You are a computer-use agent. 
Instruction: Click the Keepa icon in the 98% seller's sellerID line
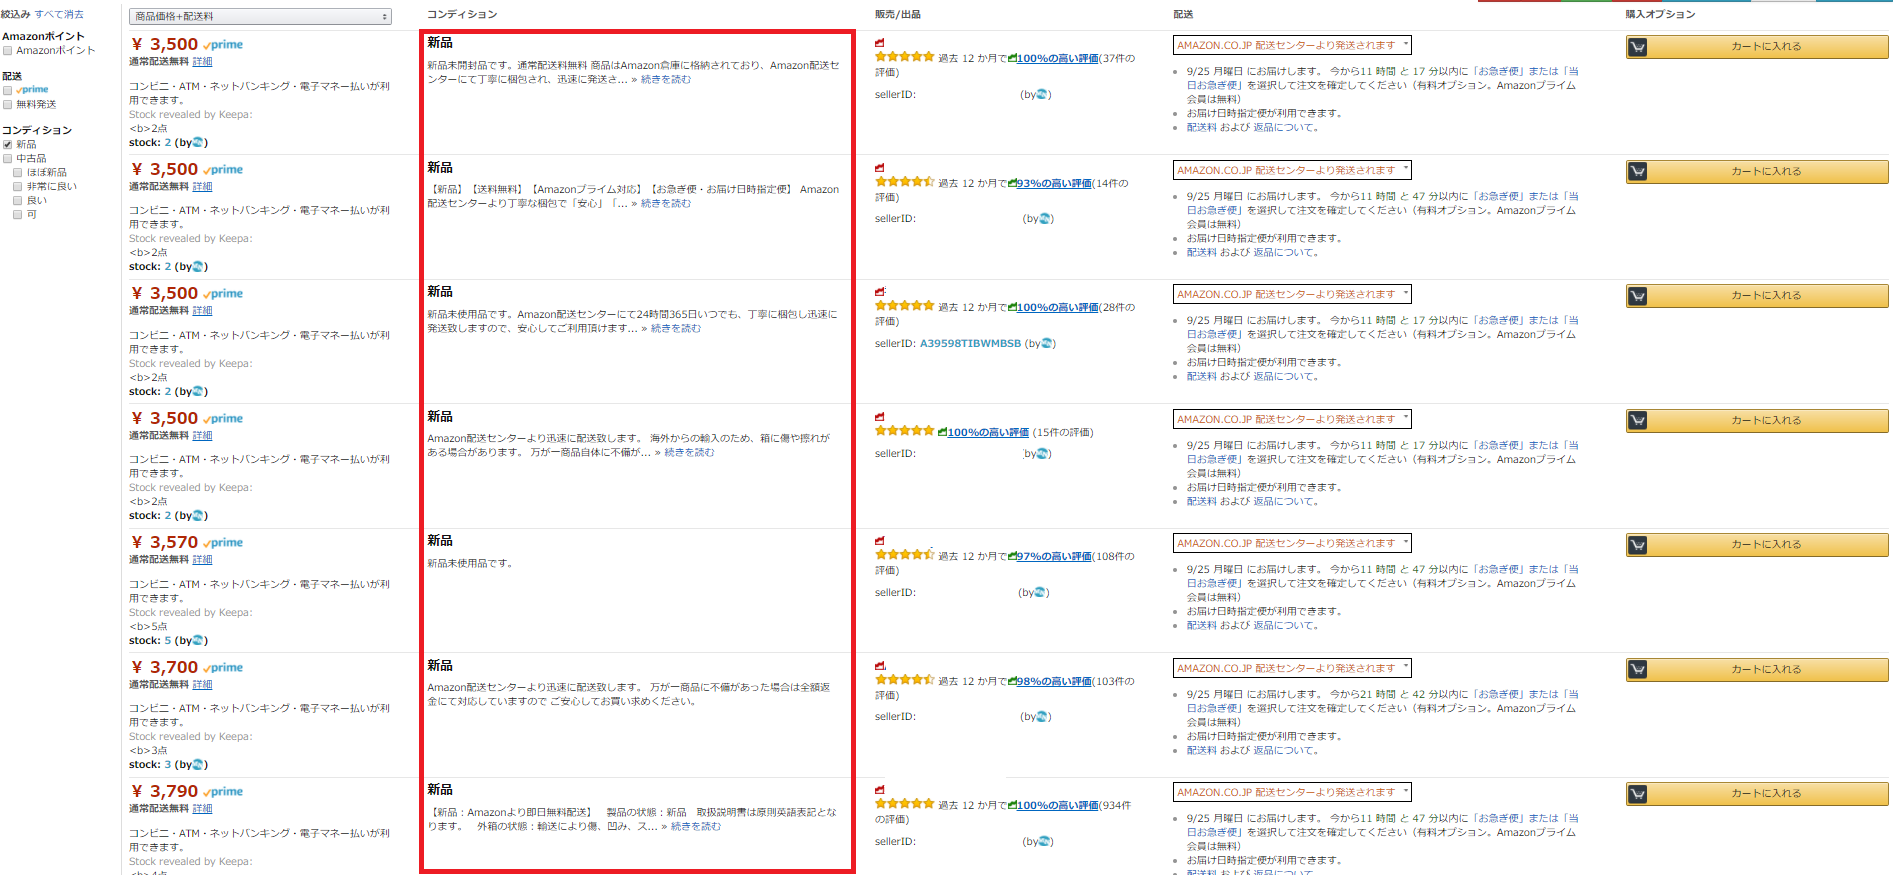pos(1042,716)
